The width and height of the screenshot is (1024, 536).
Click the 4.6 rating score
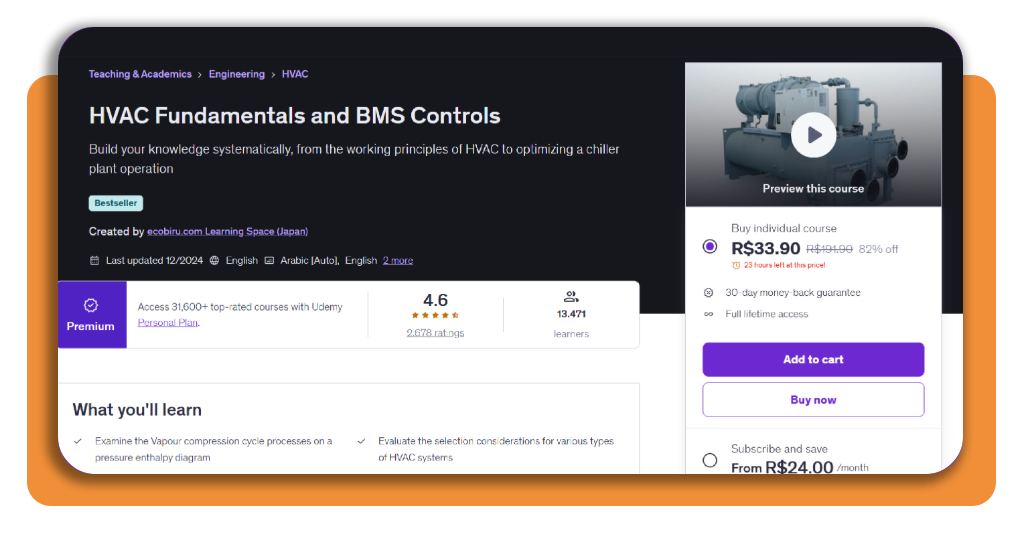[x=435, y=300]
